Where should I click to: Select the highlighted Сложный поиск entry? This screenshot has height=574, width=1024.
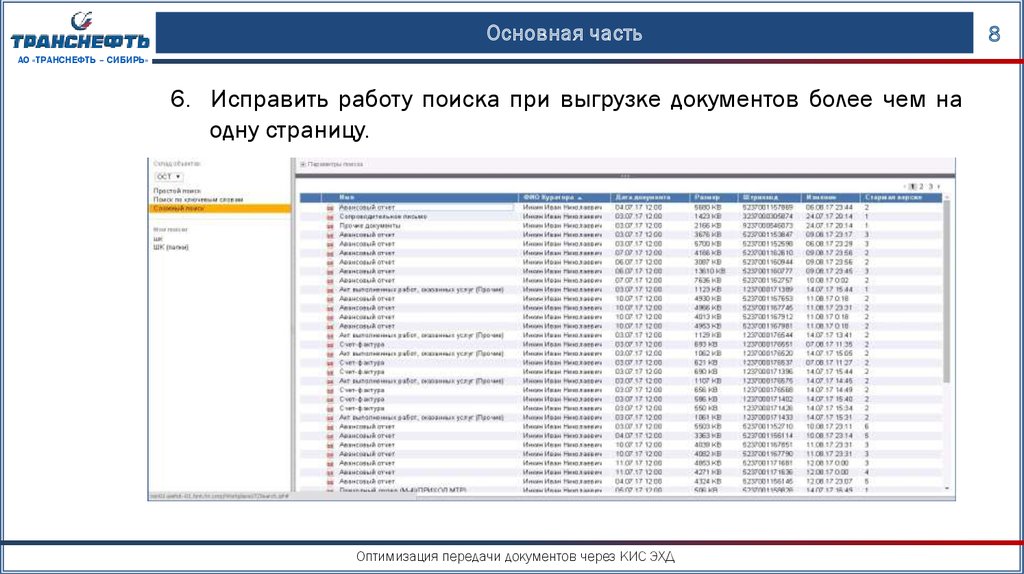coord(219,208)
